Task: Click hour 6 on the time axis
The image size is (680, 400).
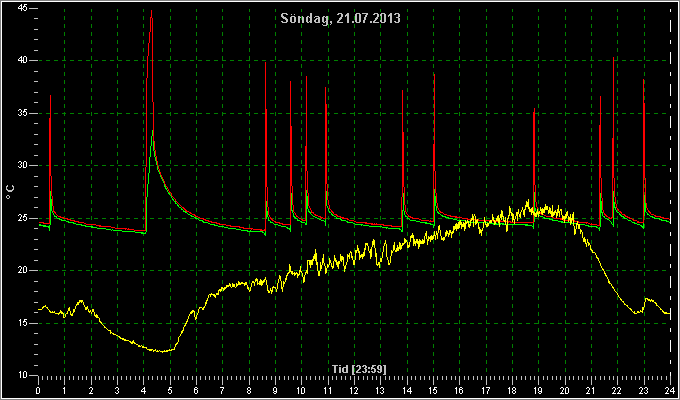Action: [196, 390]
